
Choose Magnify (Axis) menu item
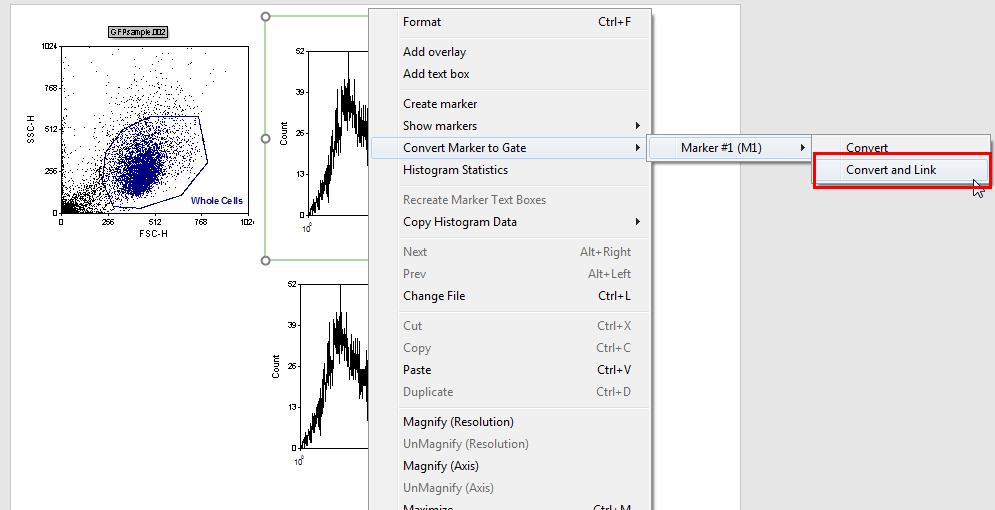(444, 466)
